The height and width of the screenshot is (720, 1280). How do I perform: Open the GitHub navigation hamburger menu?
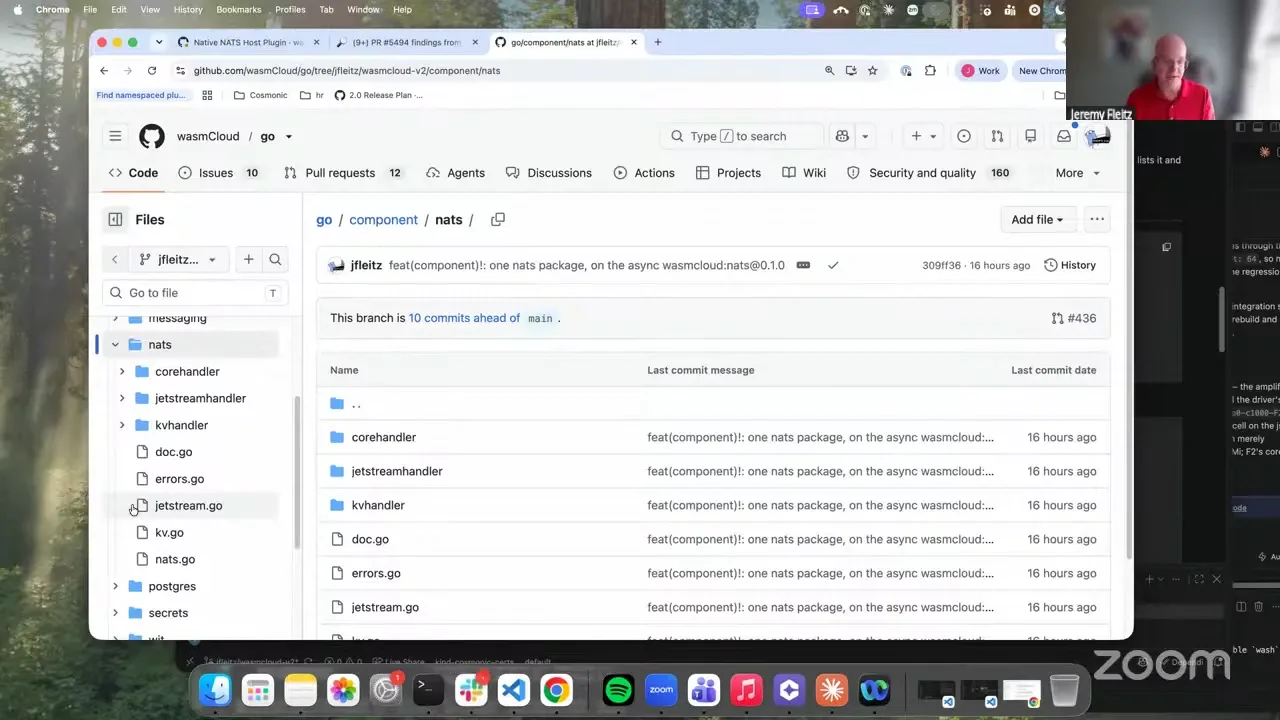click(x=115, y=136)
